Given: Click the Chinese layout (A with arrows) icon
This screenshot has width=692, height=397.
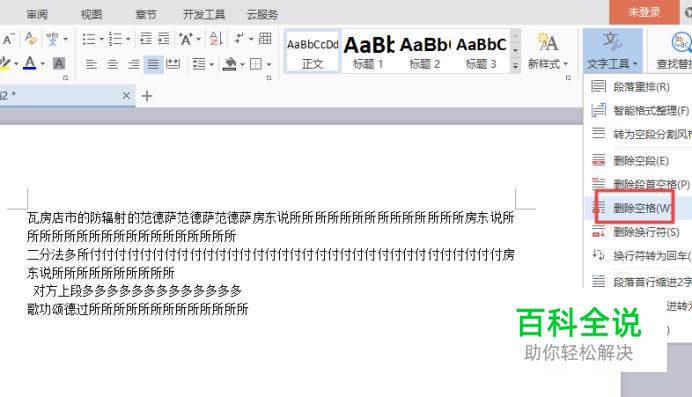Looking at the screenshot, I should [186, 39].
